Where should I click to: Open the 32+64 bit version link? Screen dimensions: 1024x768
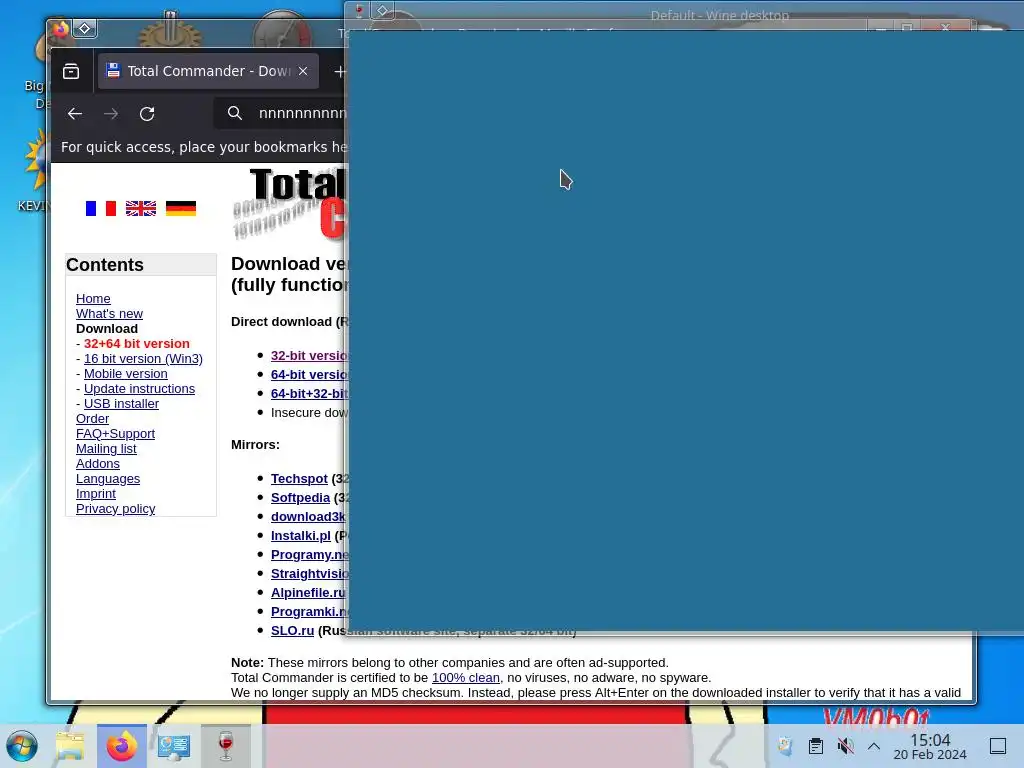(136, 344)
